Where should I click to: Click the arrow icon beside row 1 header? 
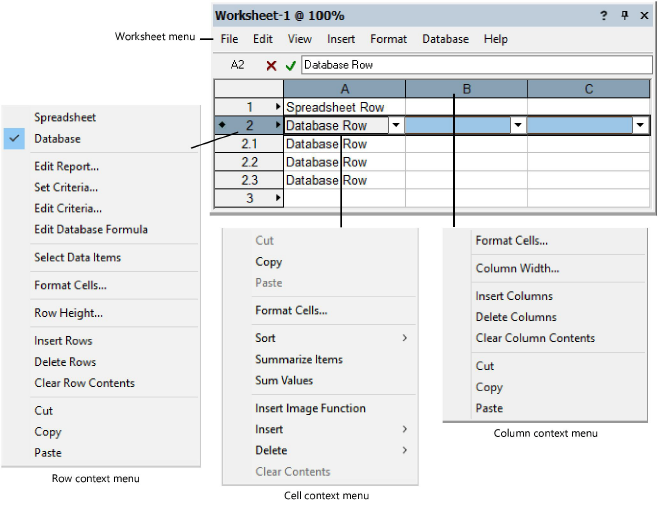[278, 106]
